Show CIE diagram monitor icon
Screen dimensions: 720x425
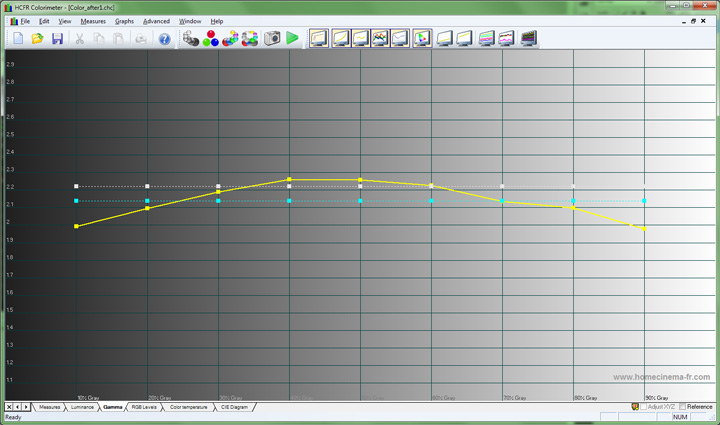click(x=422, y=38)
